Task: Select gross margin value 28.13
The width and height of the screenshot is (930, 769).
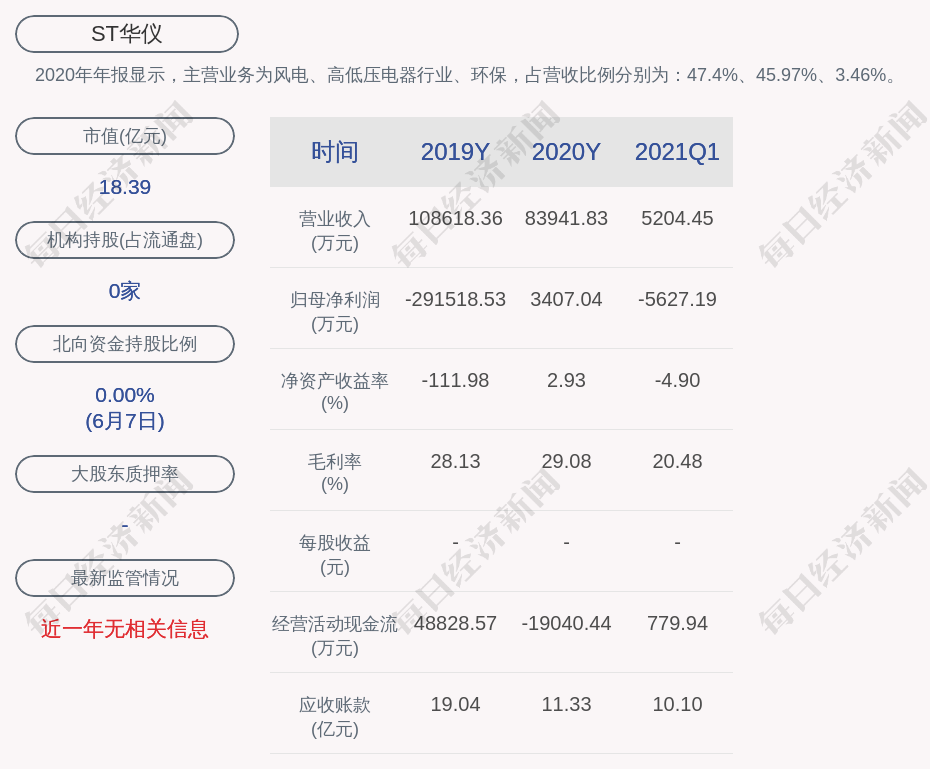Action: (455, 461)
